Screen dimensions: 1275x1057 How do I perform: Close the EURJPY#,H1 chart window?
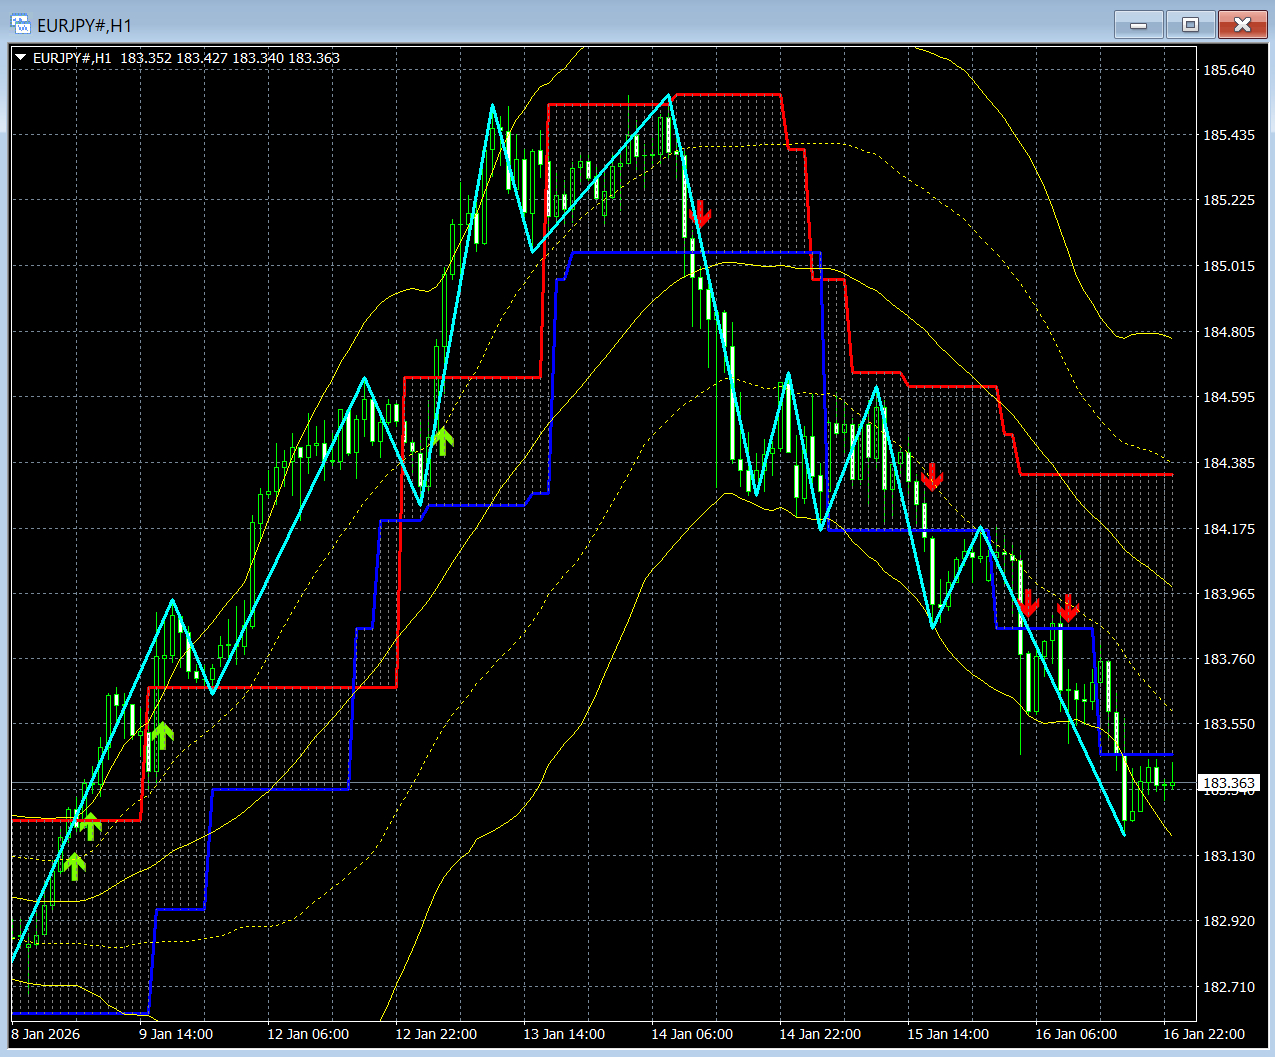coord(1242,24)
